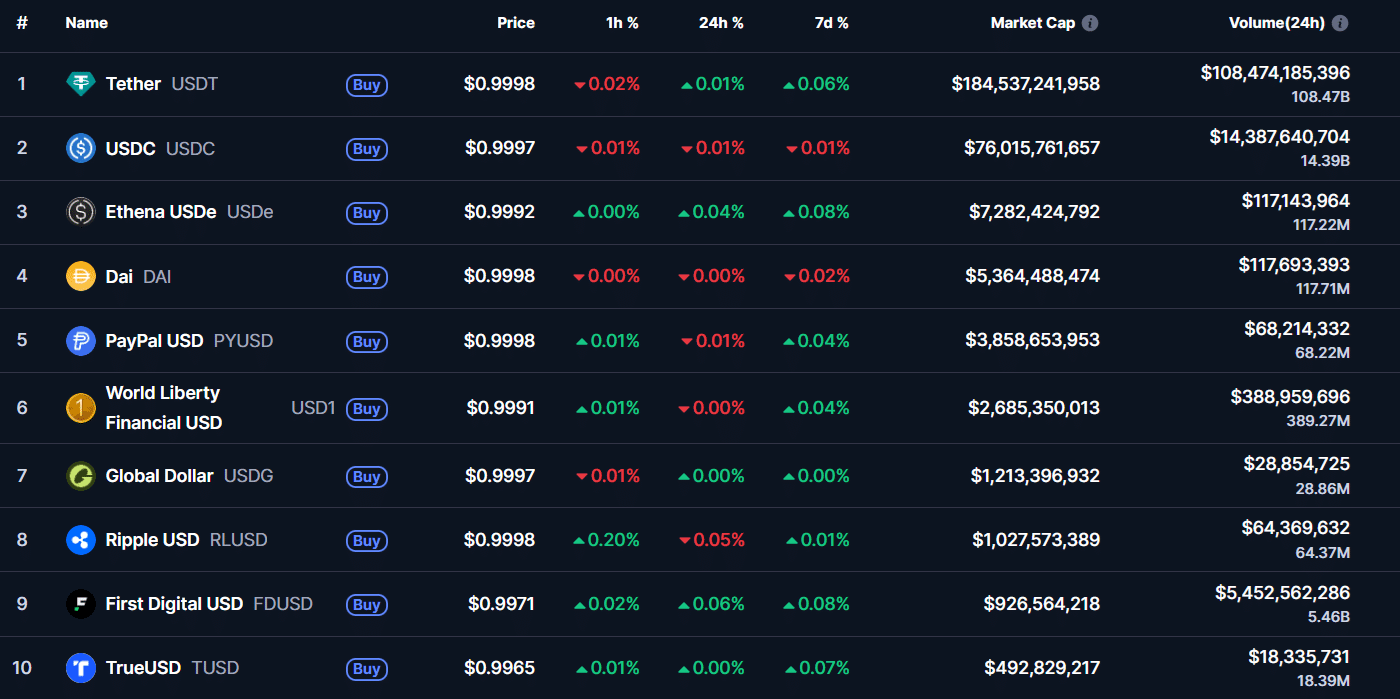The height and width of the screenshot is (699, 1400).
Task: Open the Market Cap info icon
Action: (1090, 23)
